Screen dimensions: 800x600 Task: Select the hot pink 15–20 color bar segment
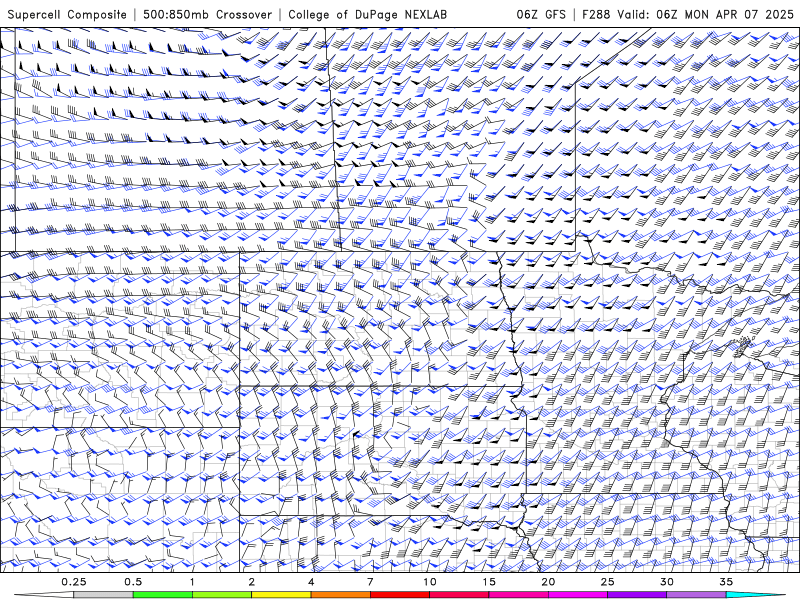tap(518, 595)
